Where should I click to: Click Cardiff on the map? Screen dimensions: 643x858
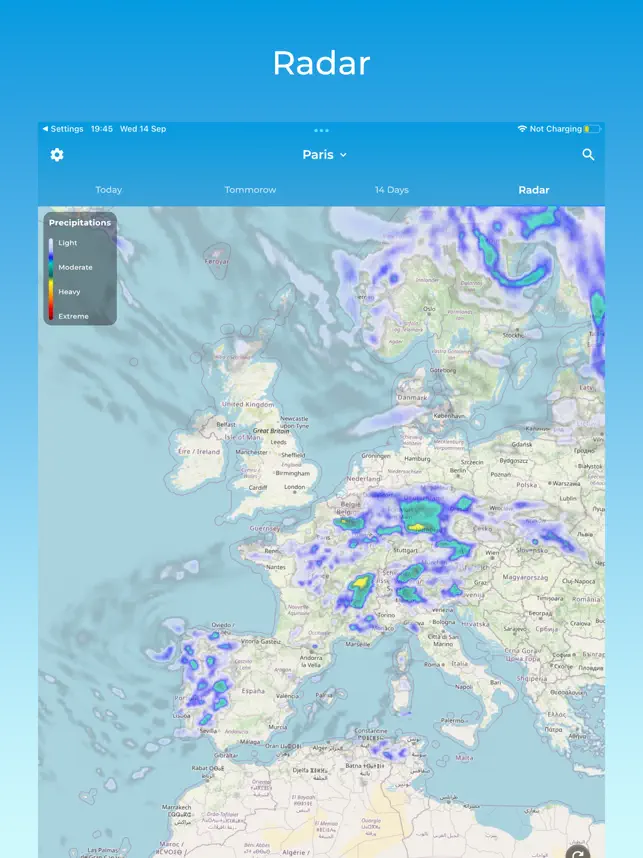tap(258, 488)
